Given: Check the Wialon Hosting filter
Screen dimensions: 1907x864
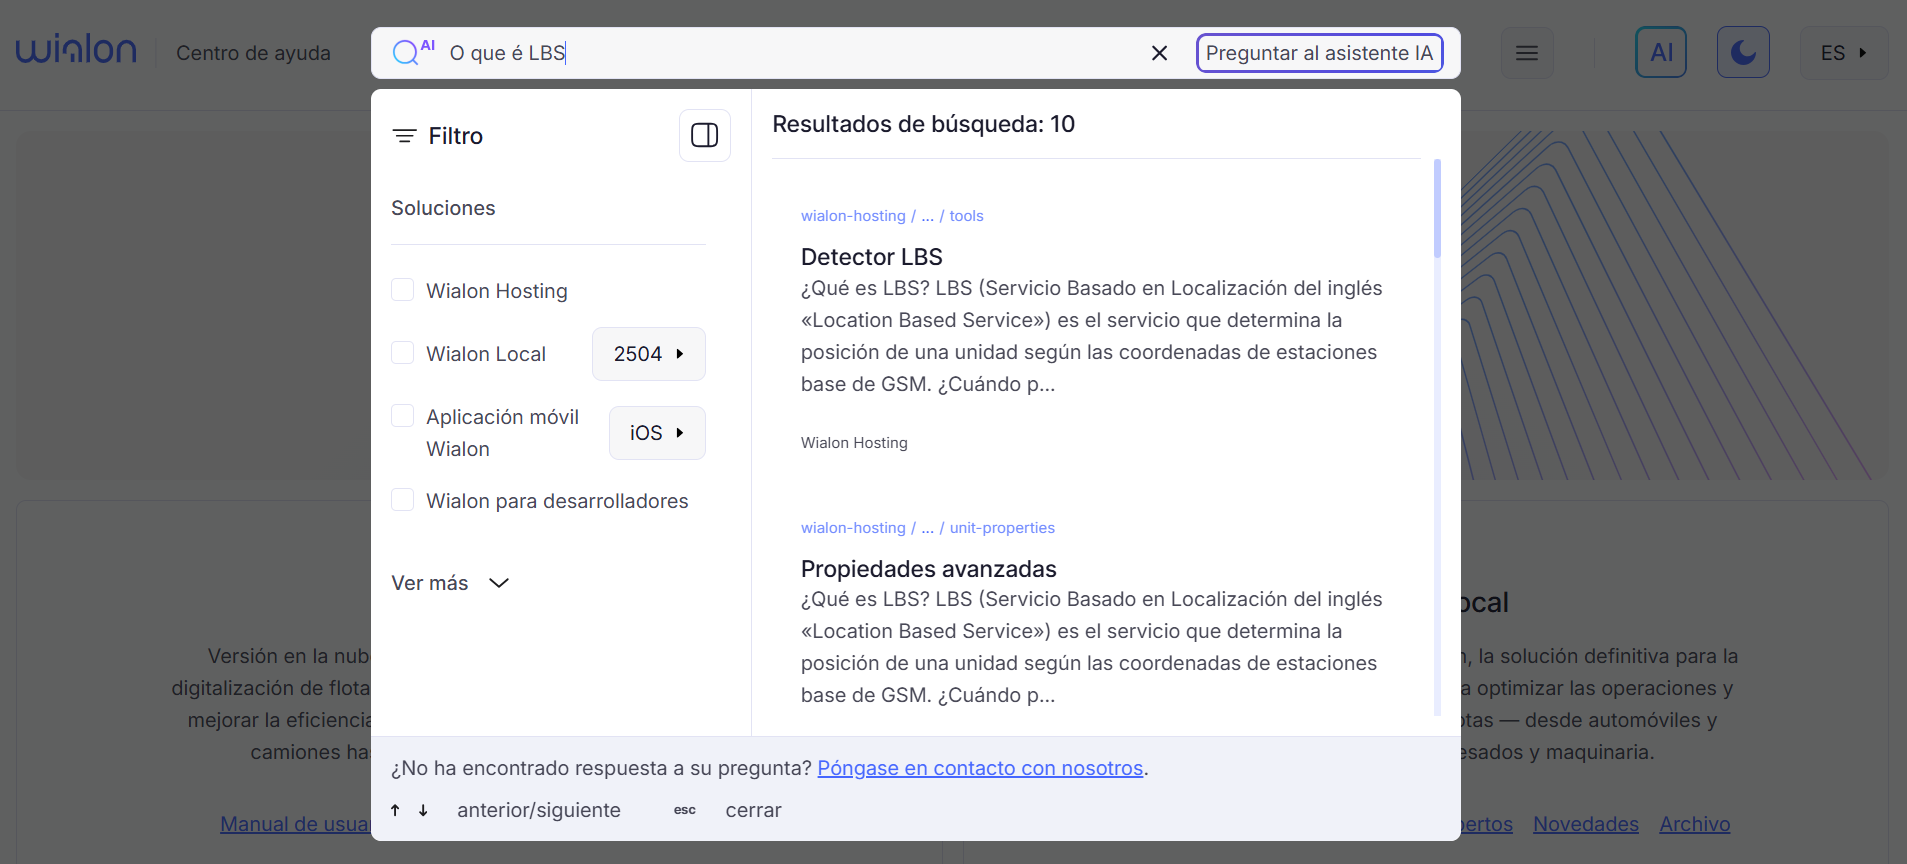Looking at the screenshot, I should coord(402,290).
